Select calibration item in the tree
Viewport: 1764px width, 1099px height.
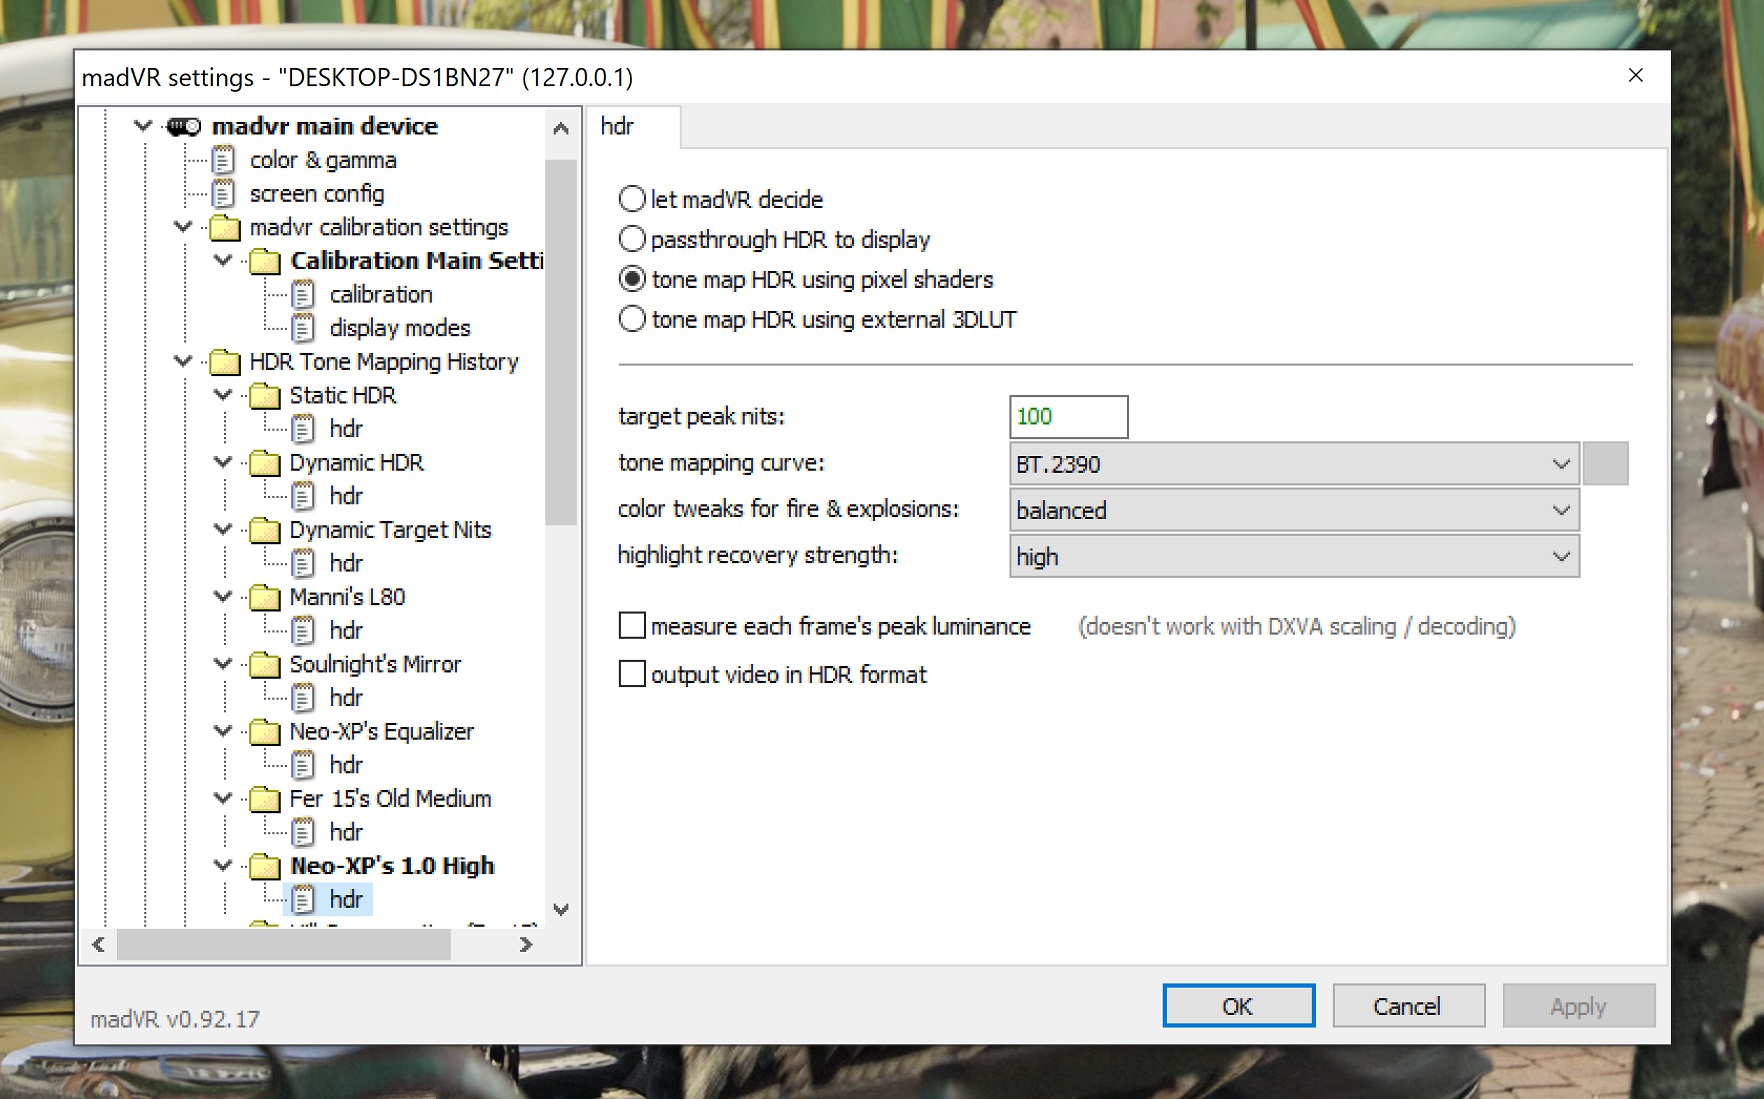(x=380, y=295)
